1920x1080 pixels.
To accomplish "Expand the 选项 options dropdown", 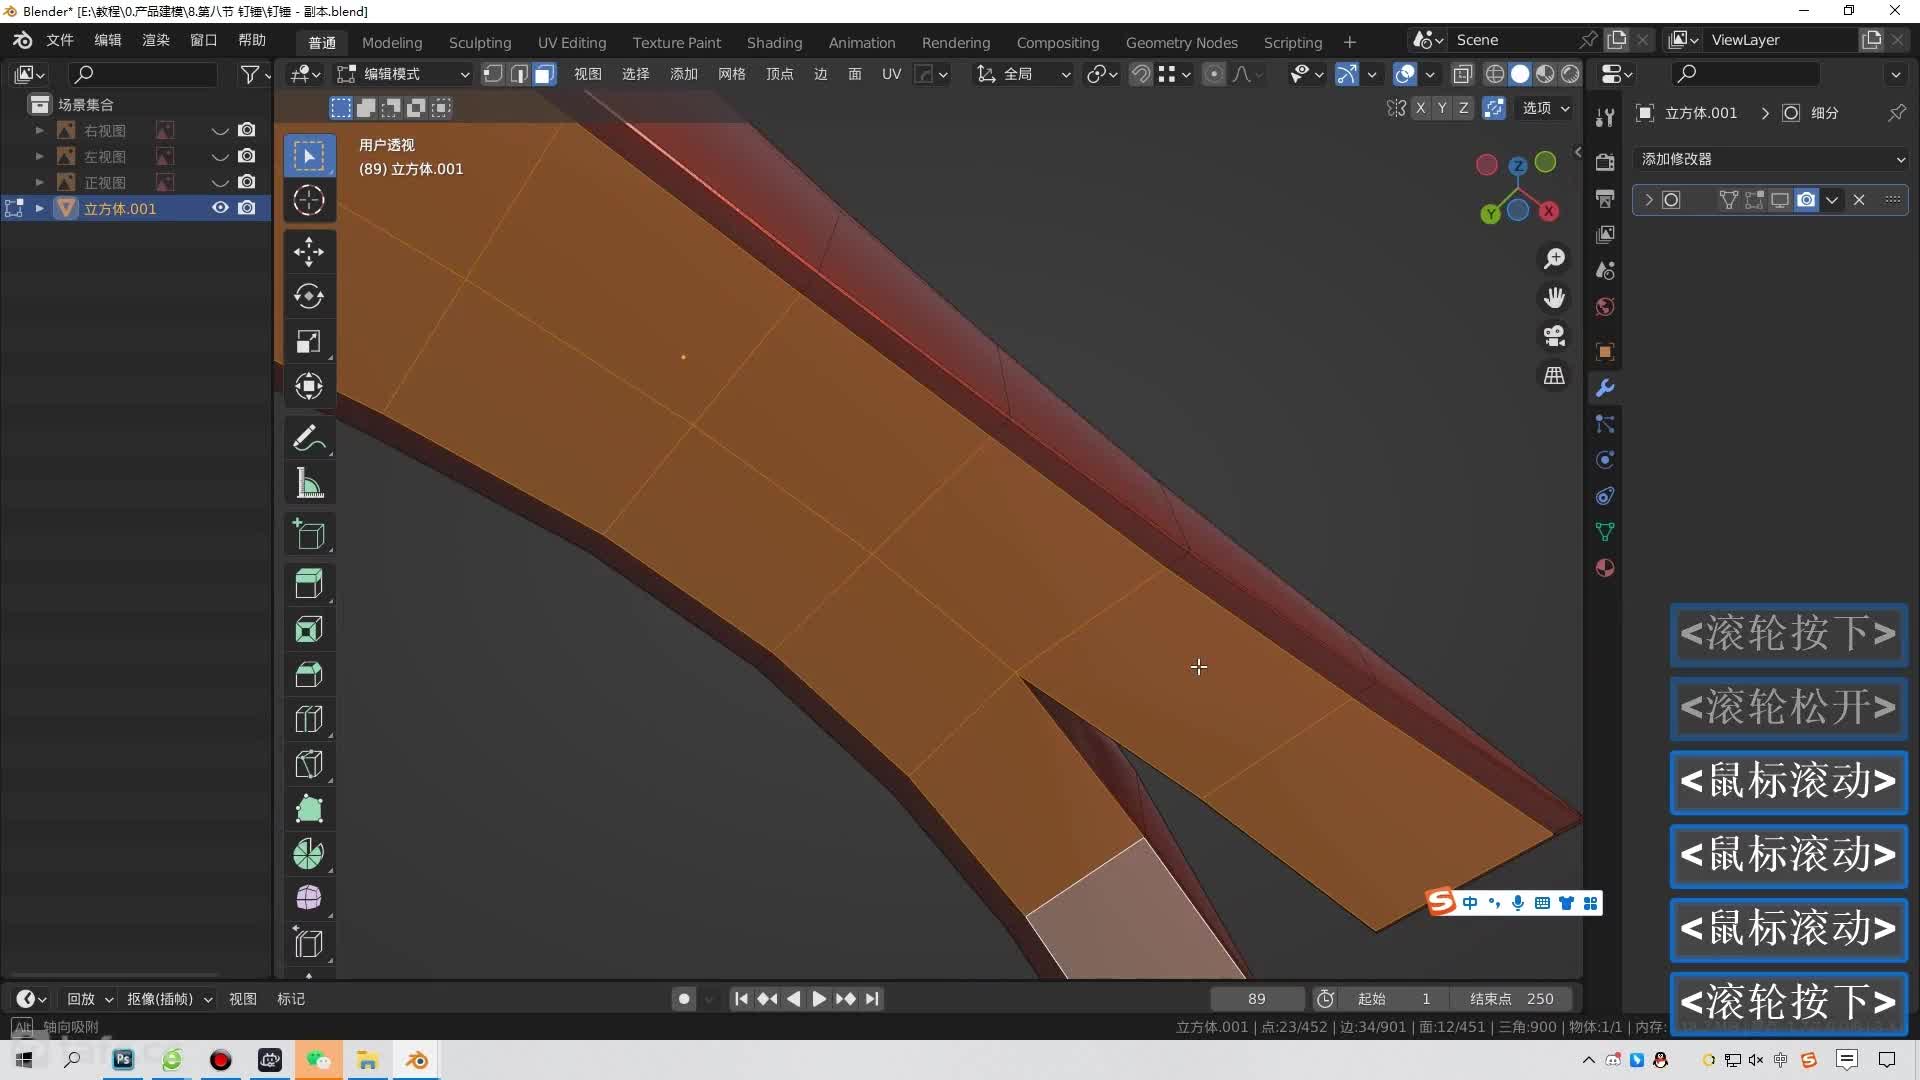I will coord(1546,108).
